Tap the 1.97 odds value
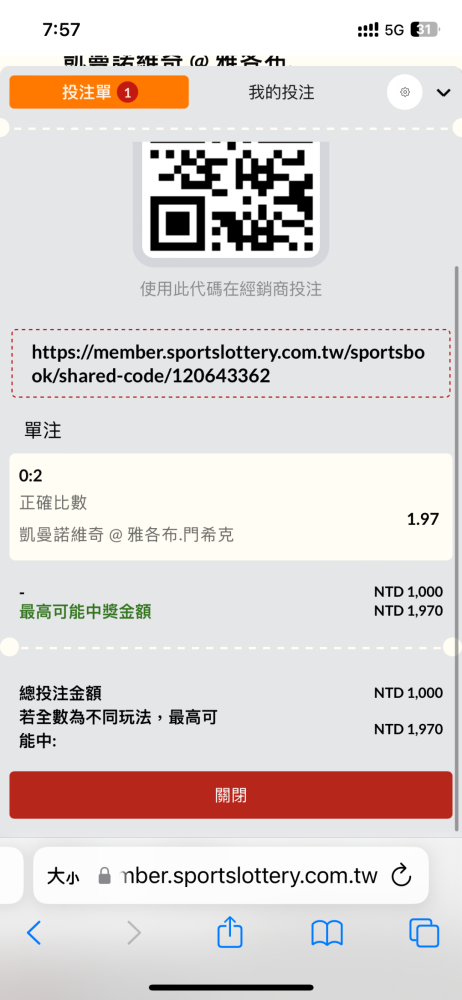462x1000 pixels. point(423,518)
